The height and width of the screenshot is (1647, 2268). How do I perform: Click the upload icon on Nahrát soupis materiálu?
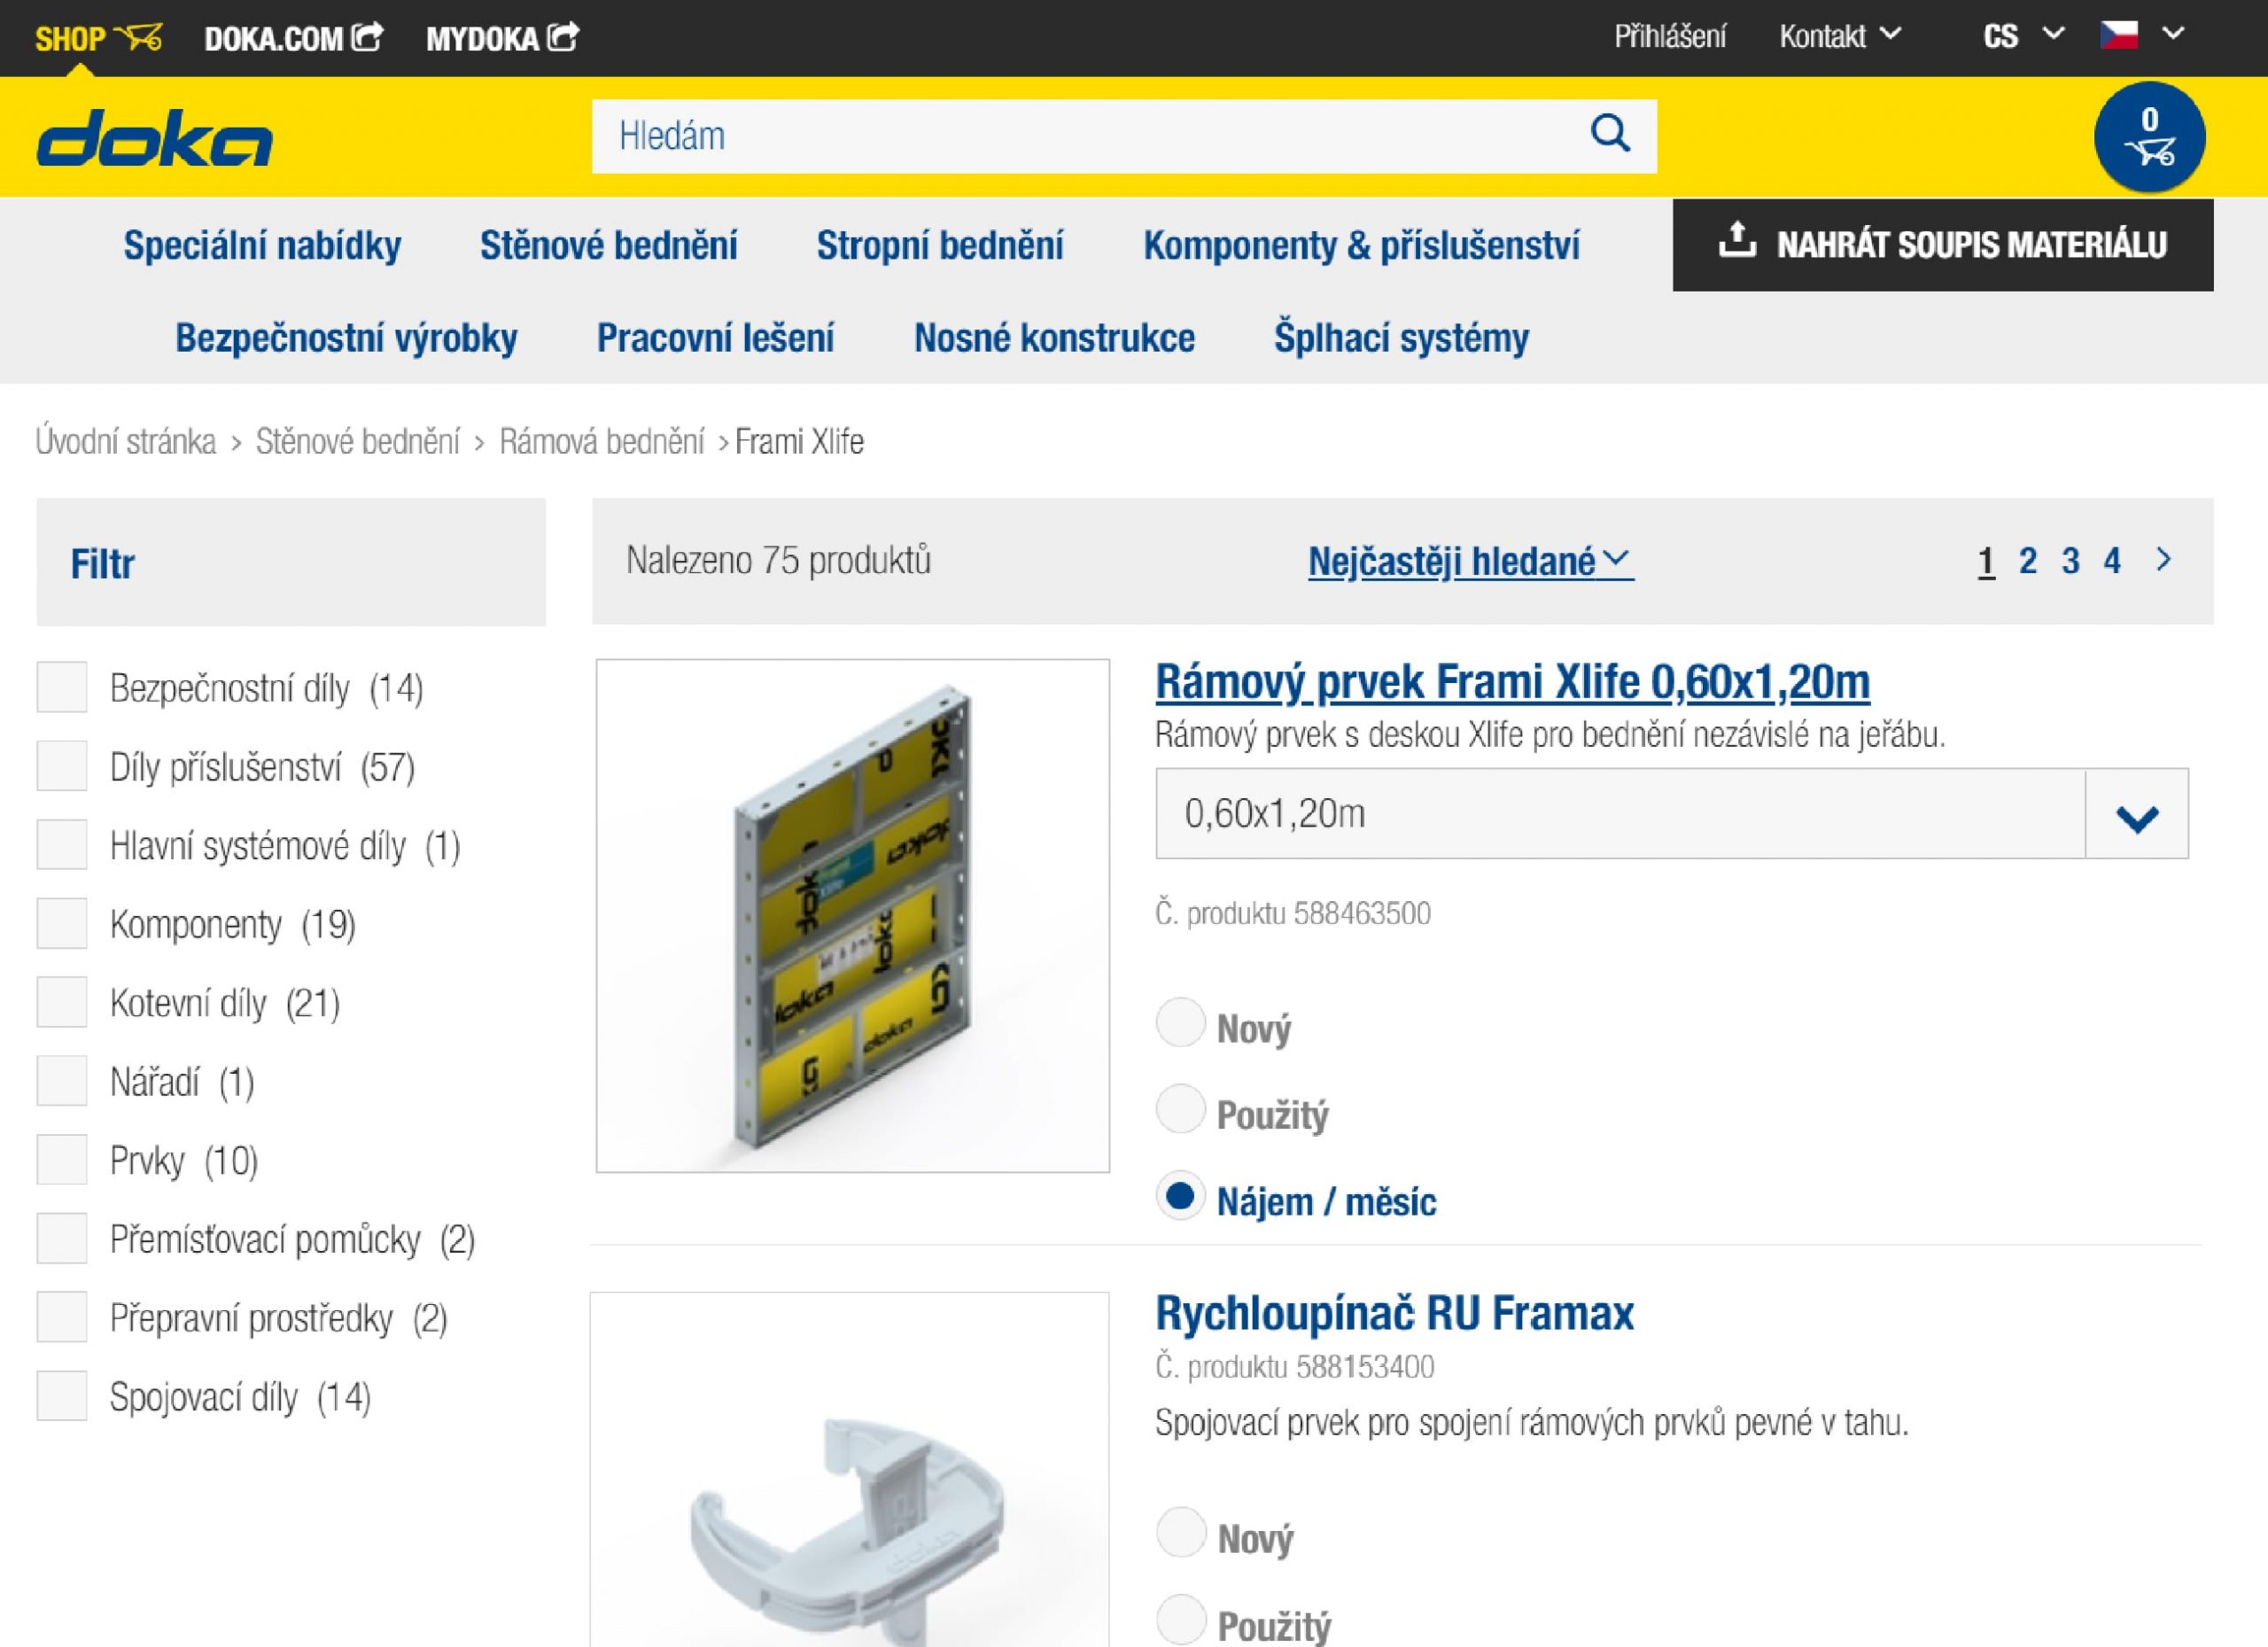click(1737, 240)
